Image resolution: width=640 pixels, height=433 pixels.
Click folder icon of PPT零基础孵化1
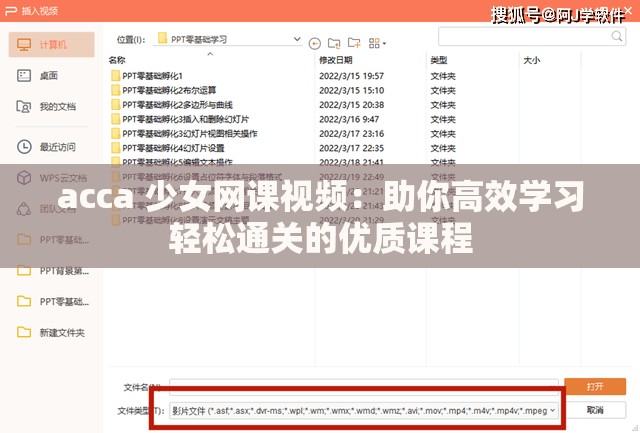116,75
